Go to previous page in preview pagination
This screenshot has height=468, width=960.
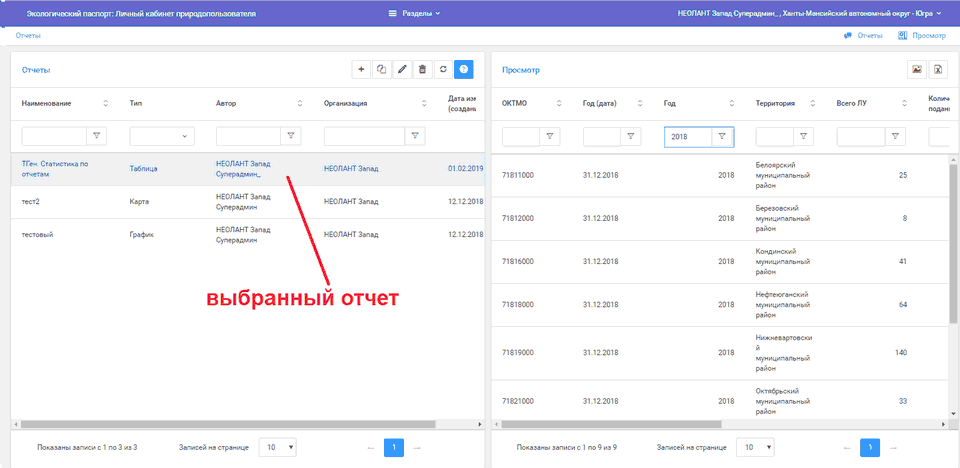pyautogui.click(x=847, y=448)
